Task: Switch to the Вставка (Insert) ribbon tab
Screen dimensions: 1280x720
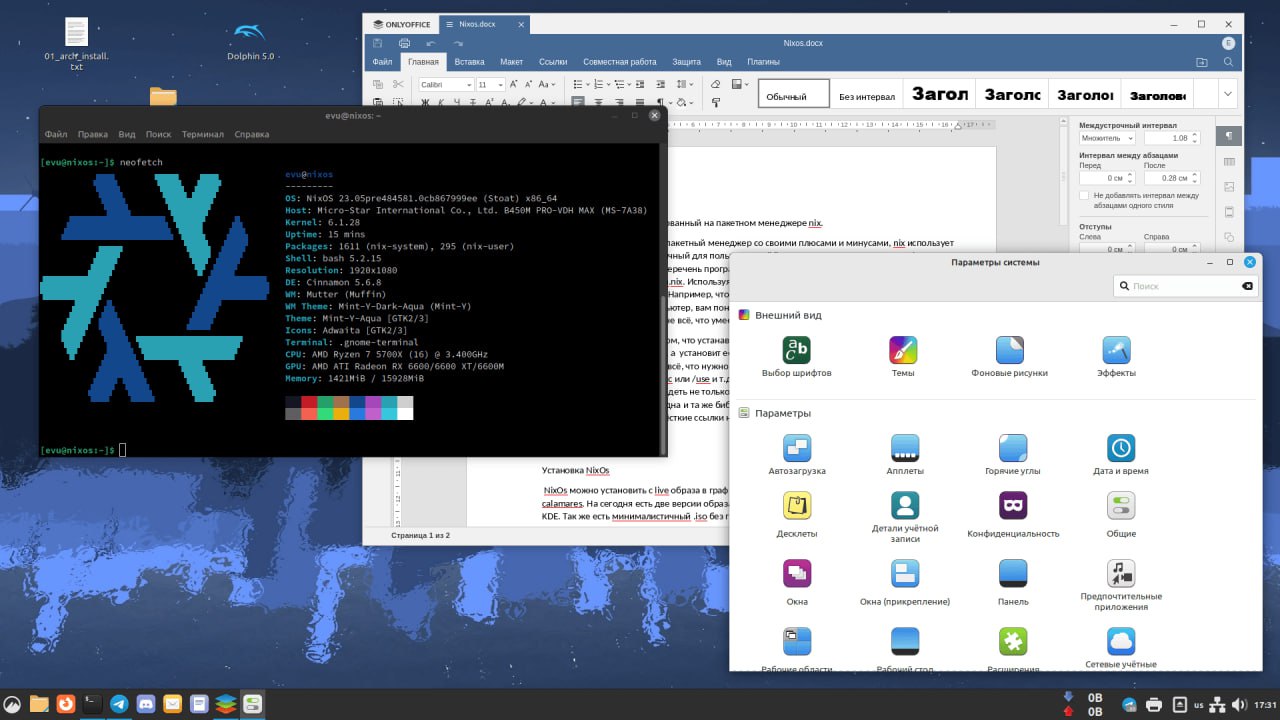Action: 469,62
